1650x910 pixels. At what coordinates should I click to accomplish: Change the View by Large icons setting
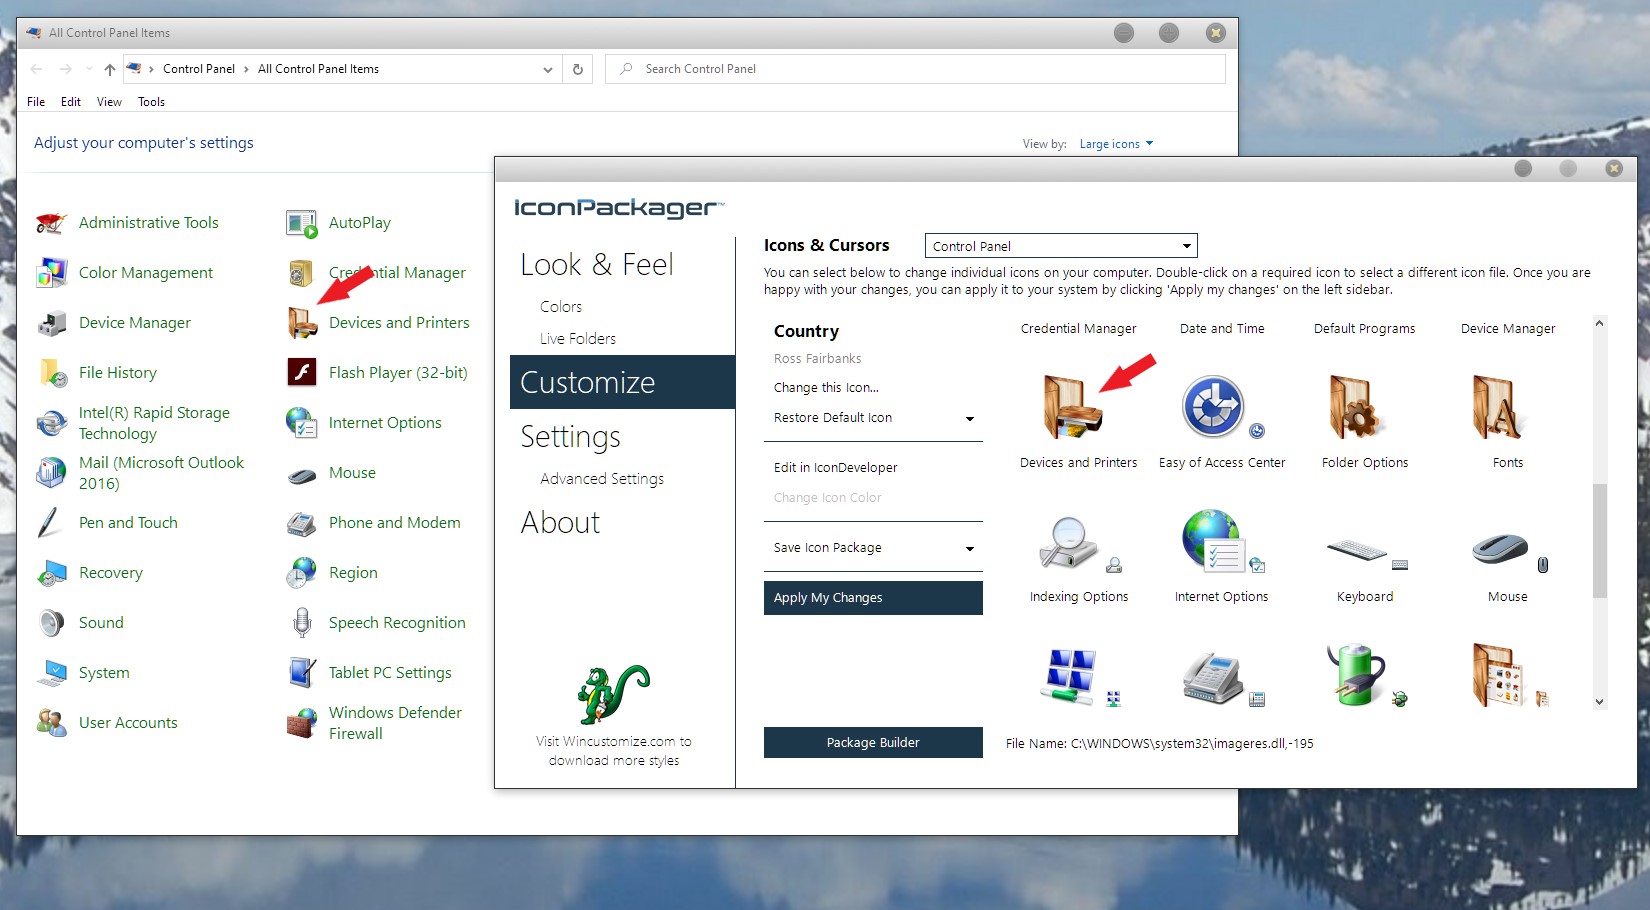[x=1115, y=144]
